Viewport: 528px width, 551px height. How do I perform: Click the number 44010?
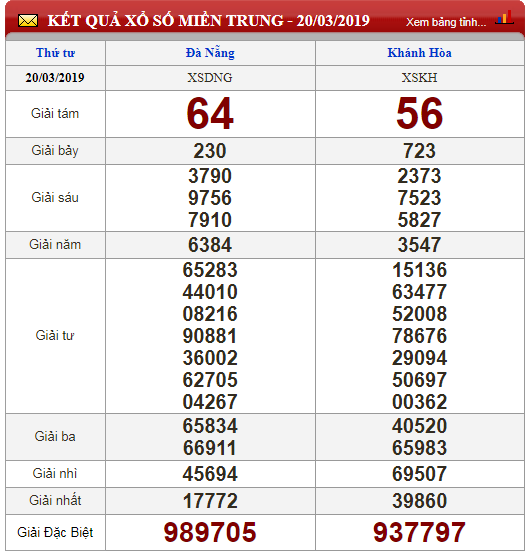(210, 292)
